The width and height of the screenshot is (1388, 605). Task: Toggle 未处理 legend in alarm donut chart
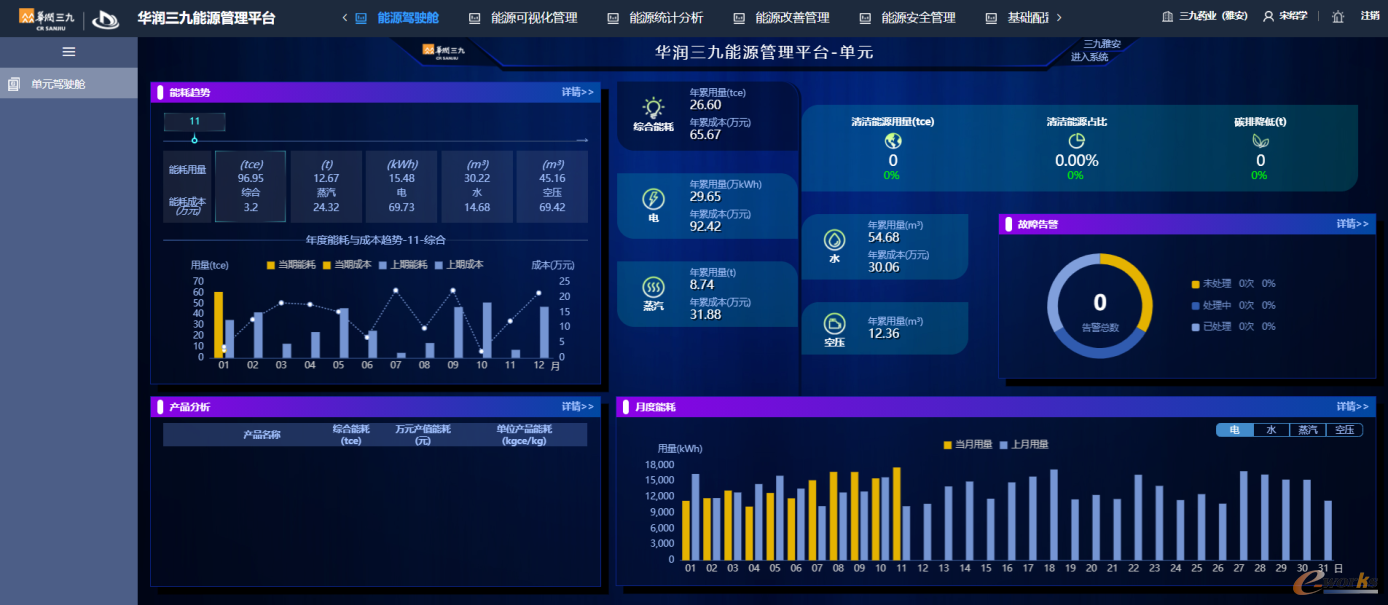(x=1211, y=284)
